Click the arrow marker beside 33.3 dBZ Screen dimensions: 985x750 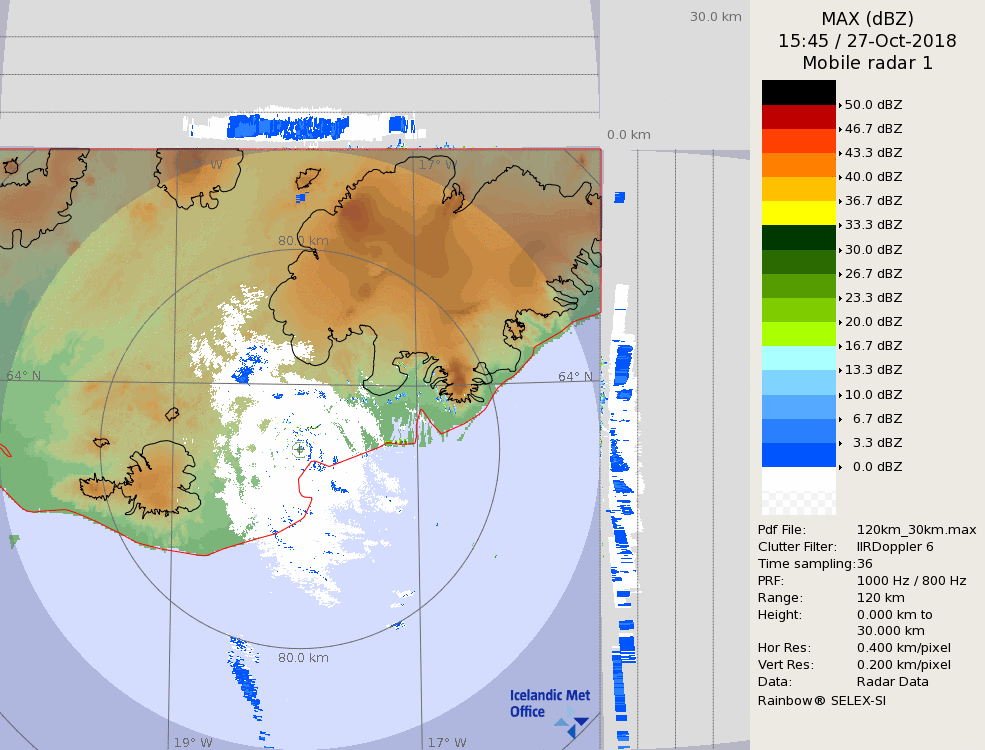pos(840,225)
